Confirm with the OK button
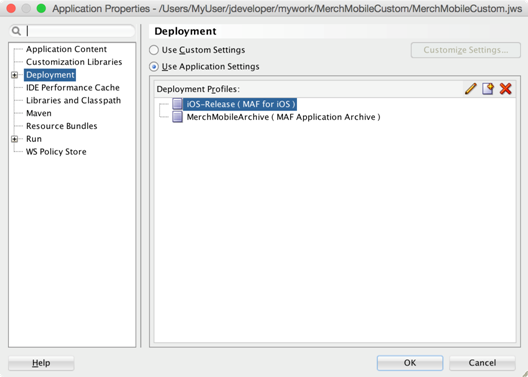The image size is (528, 377). point(410,363)
